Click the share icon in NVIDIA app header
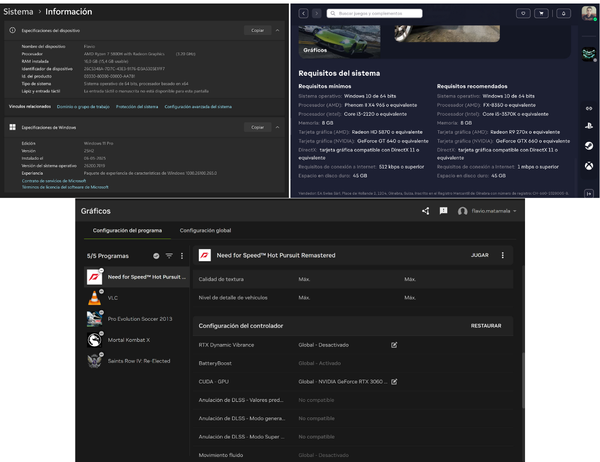This screenshot has height=462, width=600. (x=426, y=211)
